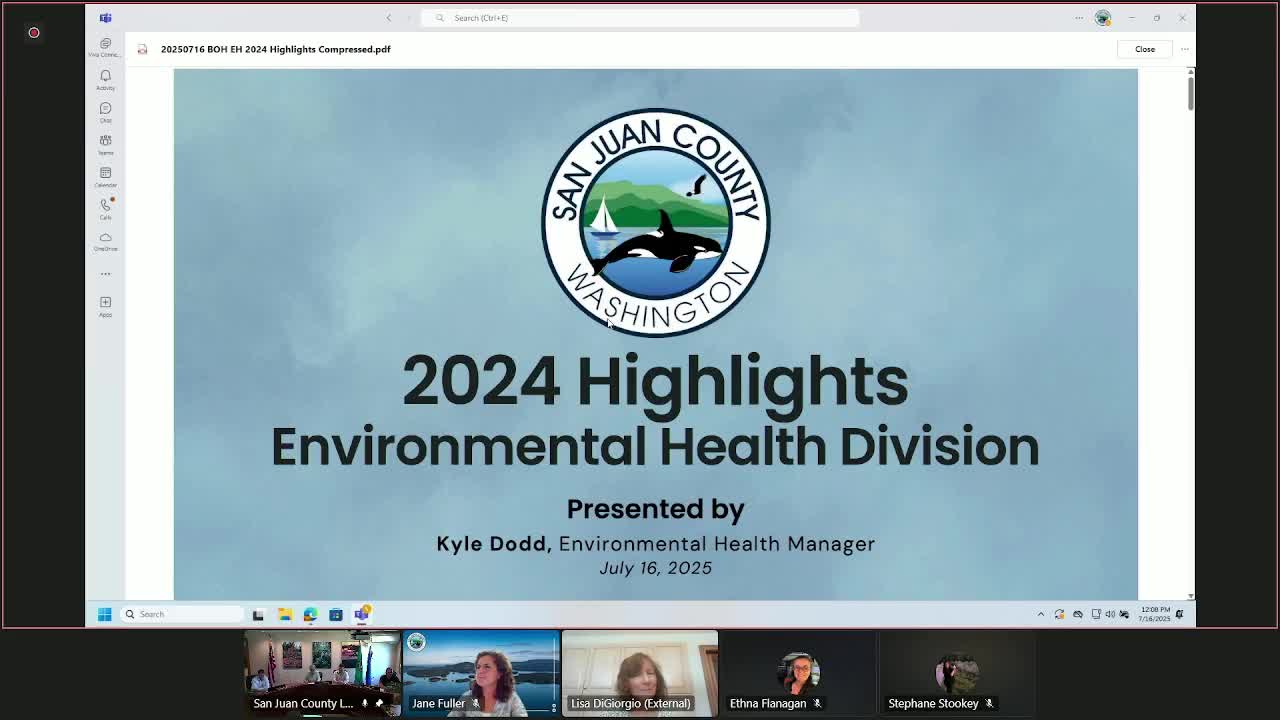
Task: Unmute Ethna Flanagan's microphone
Action: [x=818, y=703]
